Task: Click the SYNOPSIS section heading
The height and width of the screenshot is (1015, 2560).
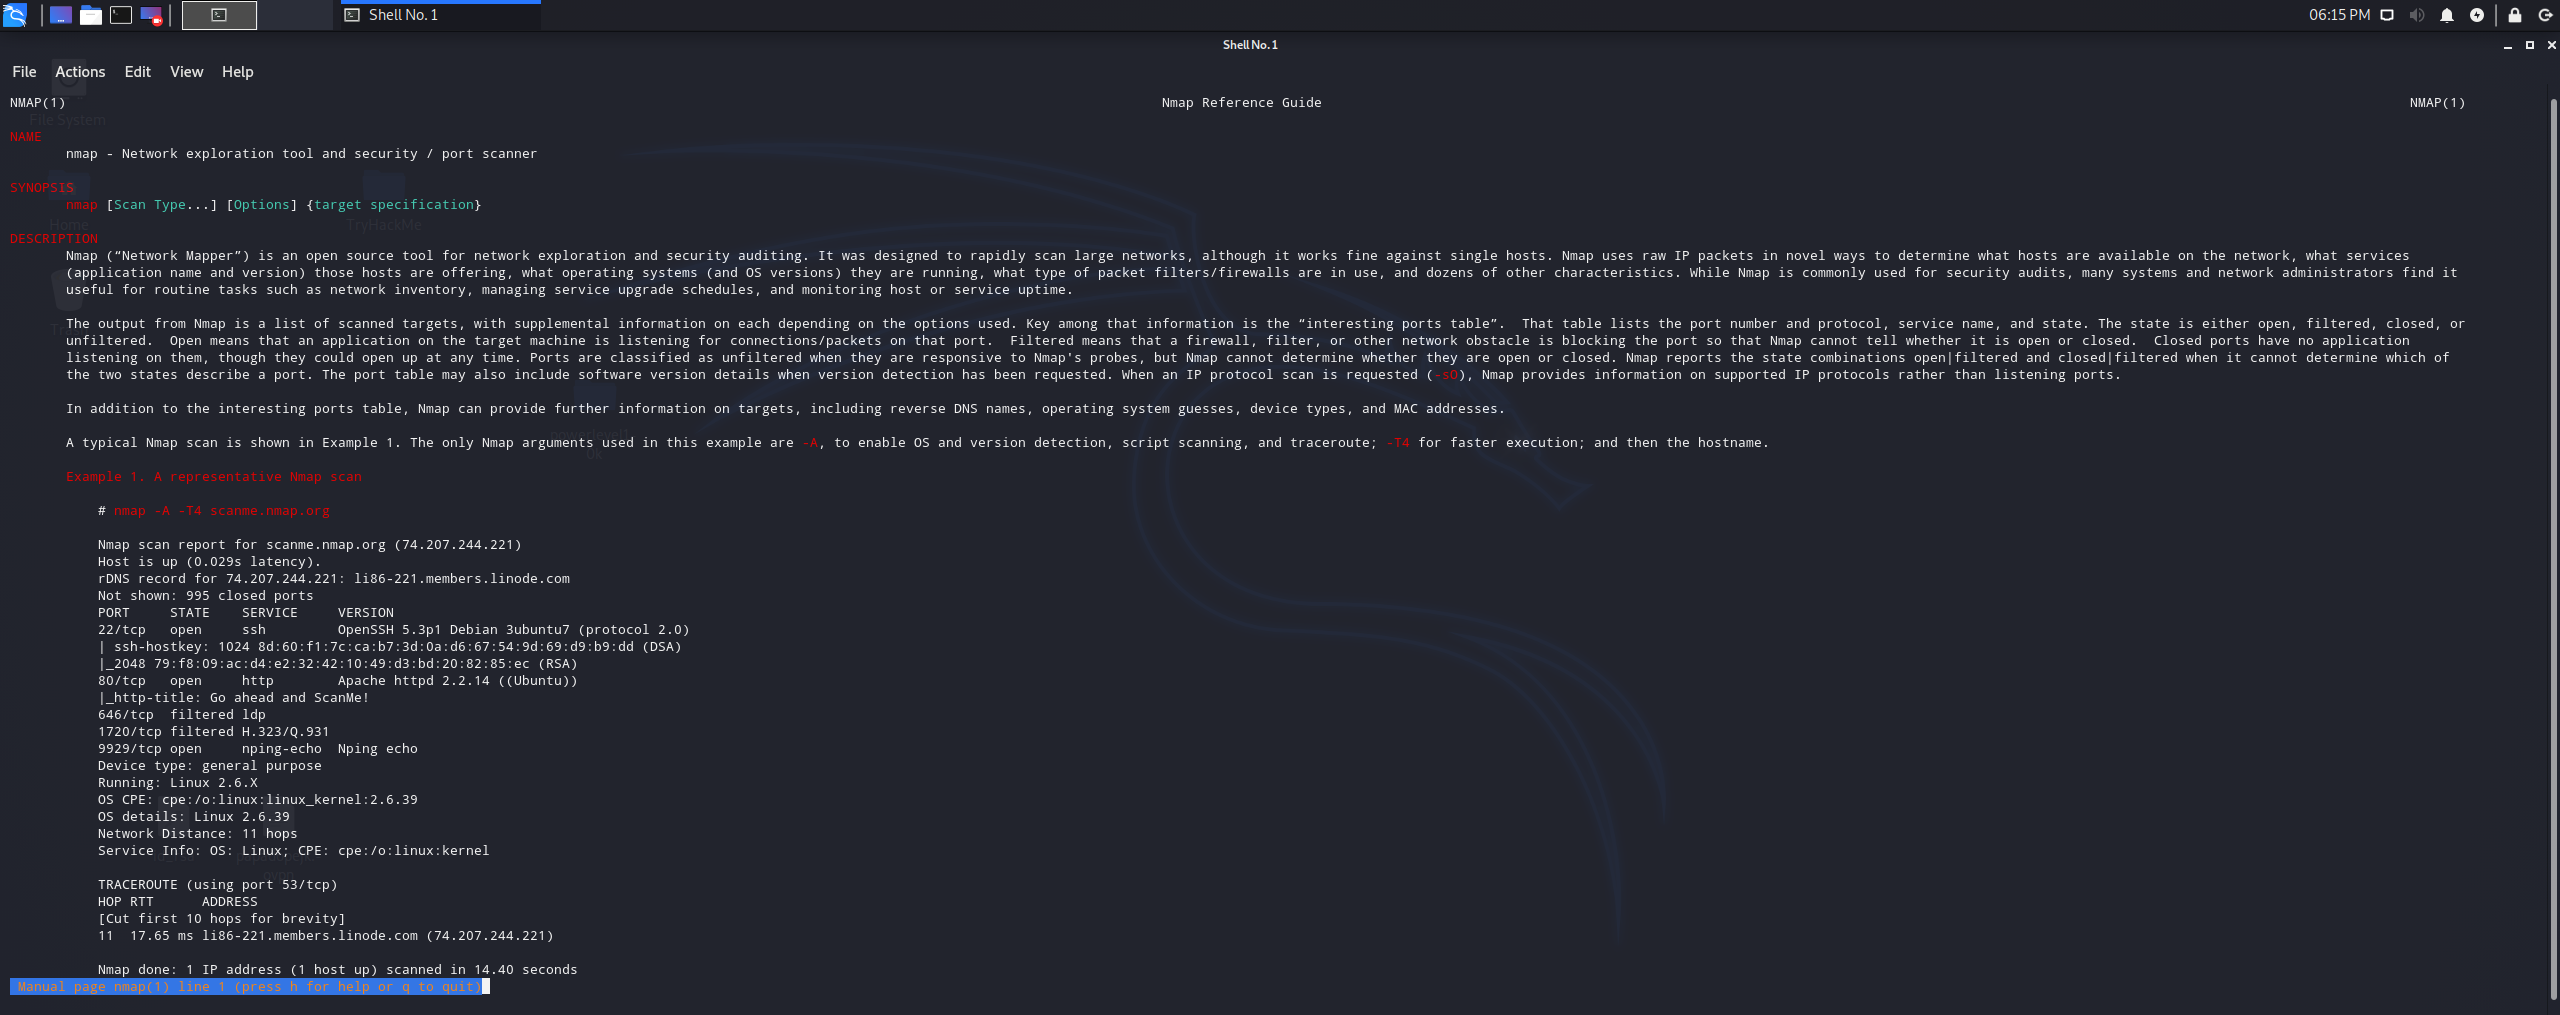Action: coord(42,188)
